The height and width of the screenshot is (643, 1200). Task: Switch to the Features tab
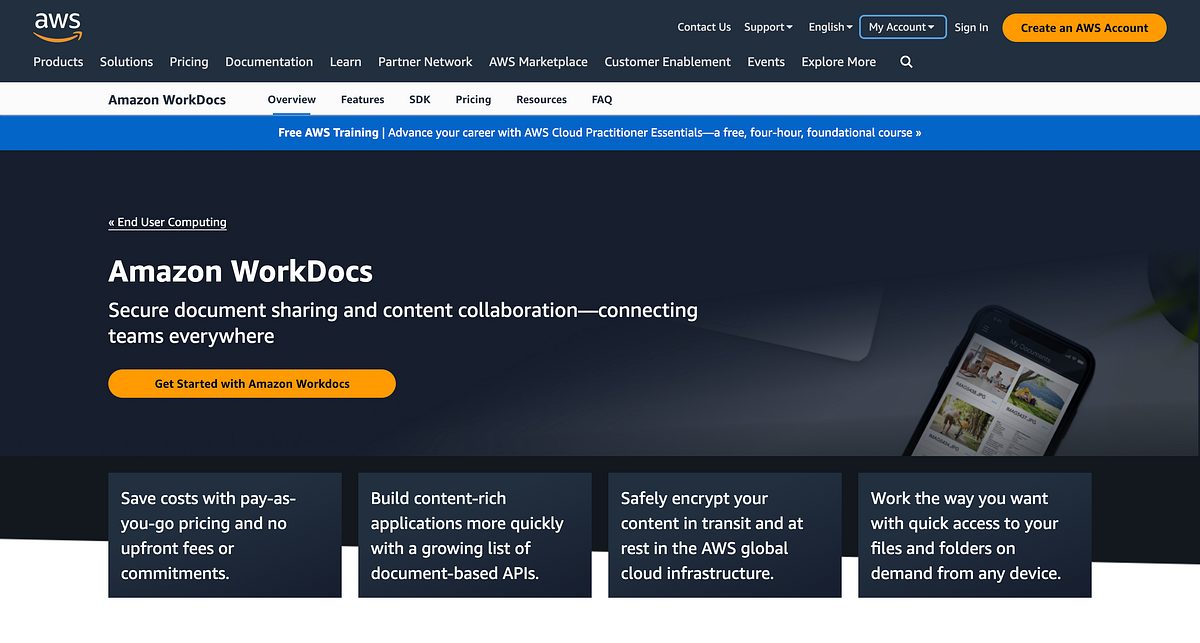coord(362,99)
